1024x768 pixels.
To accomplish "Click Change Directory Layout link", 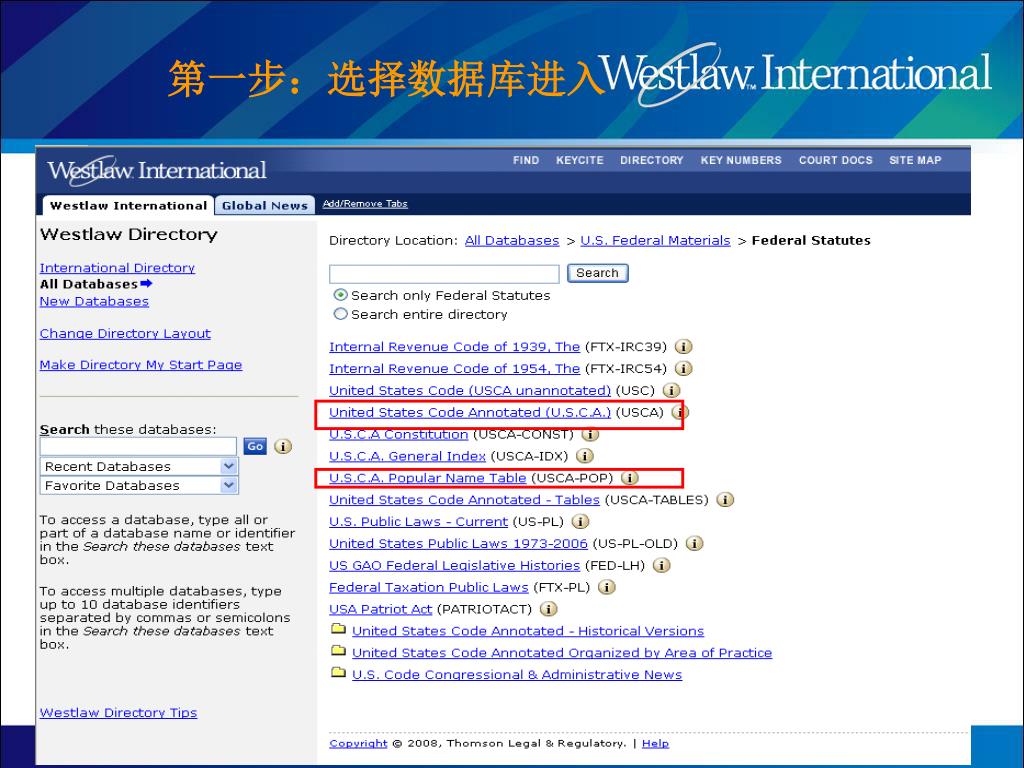I will [125, 333].
